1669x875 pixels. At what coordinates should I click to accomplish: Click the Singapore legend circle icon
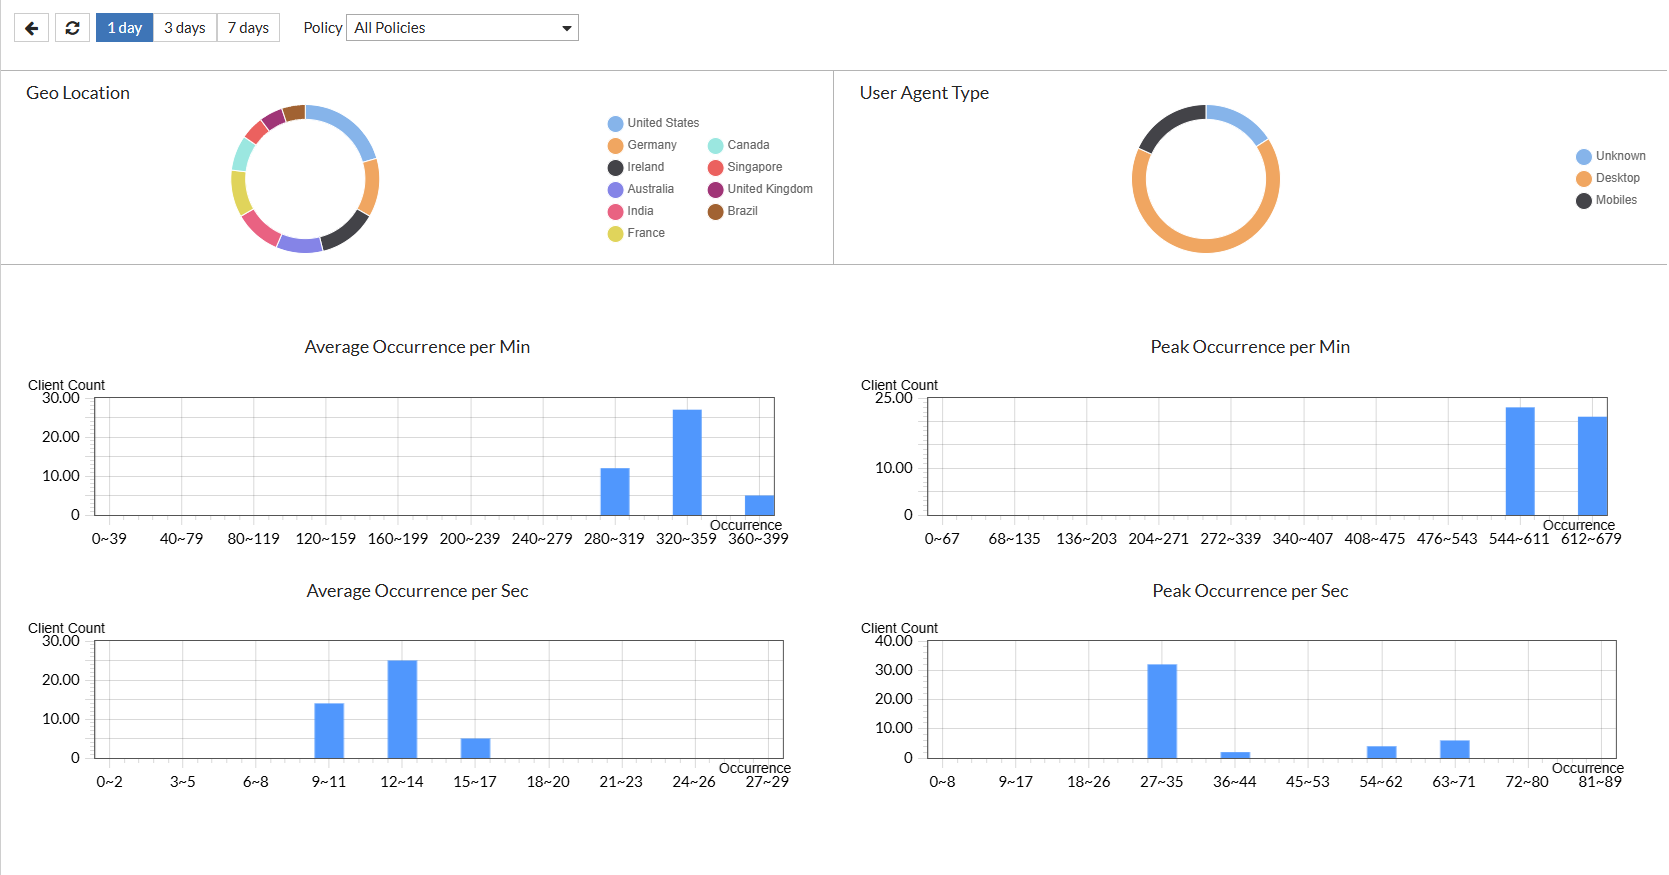click(716, 168)
